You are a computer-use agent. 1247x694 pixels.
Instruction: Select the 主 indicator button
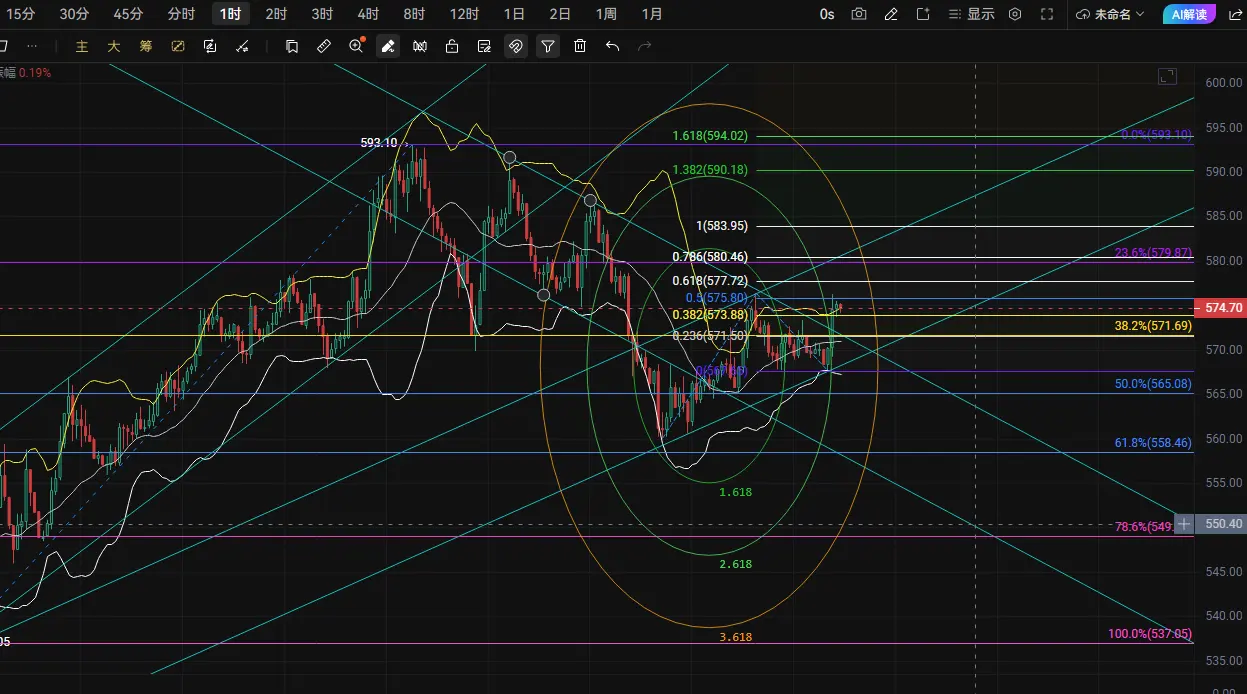[82, 46]
